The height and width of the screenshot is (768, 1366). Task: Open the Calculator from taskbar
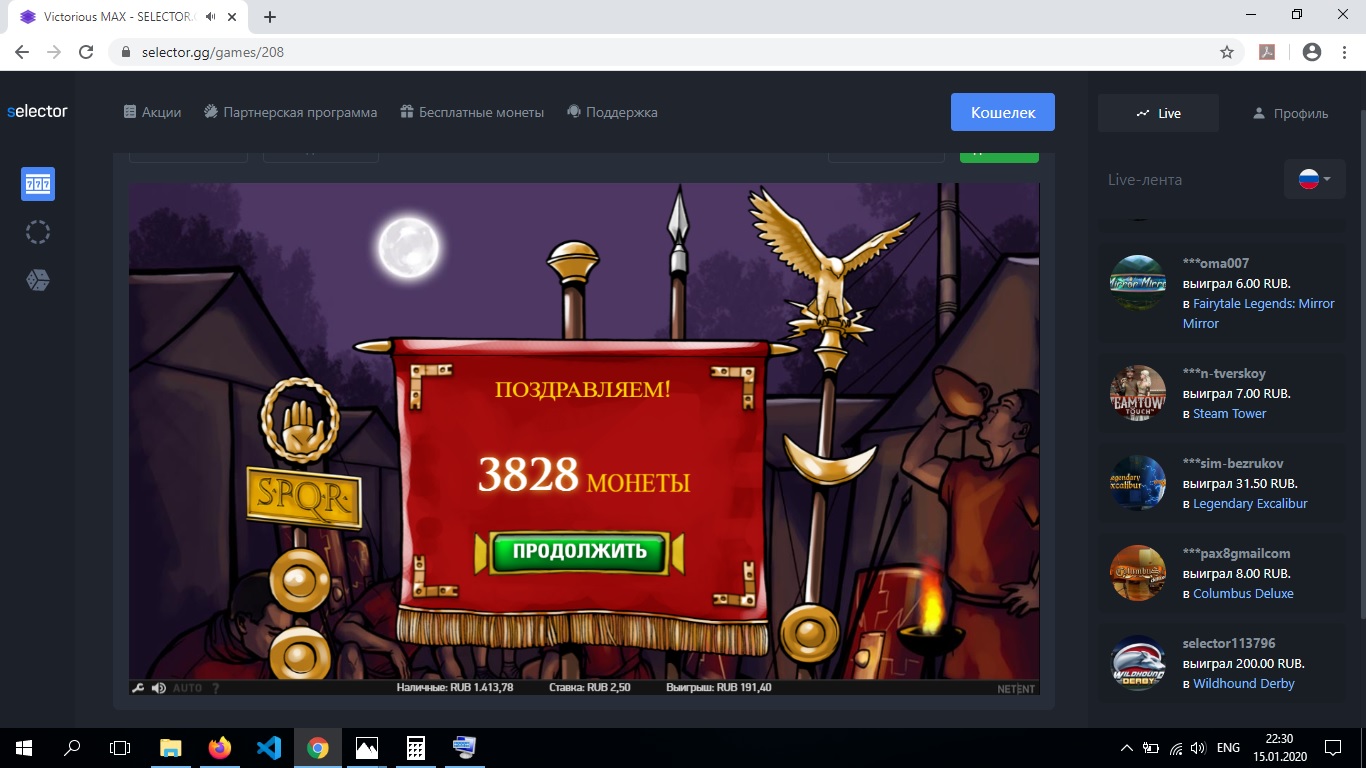[416, 747]
